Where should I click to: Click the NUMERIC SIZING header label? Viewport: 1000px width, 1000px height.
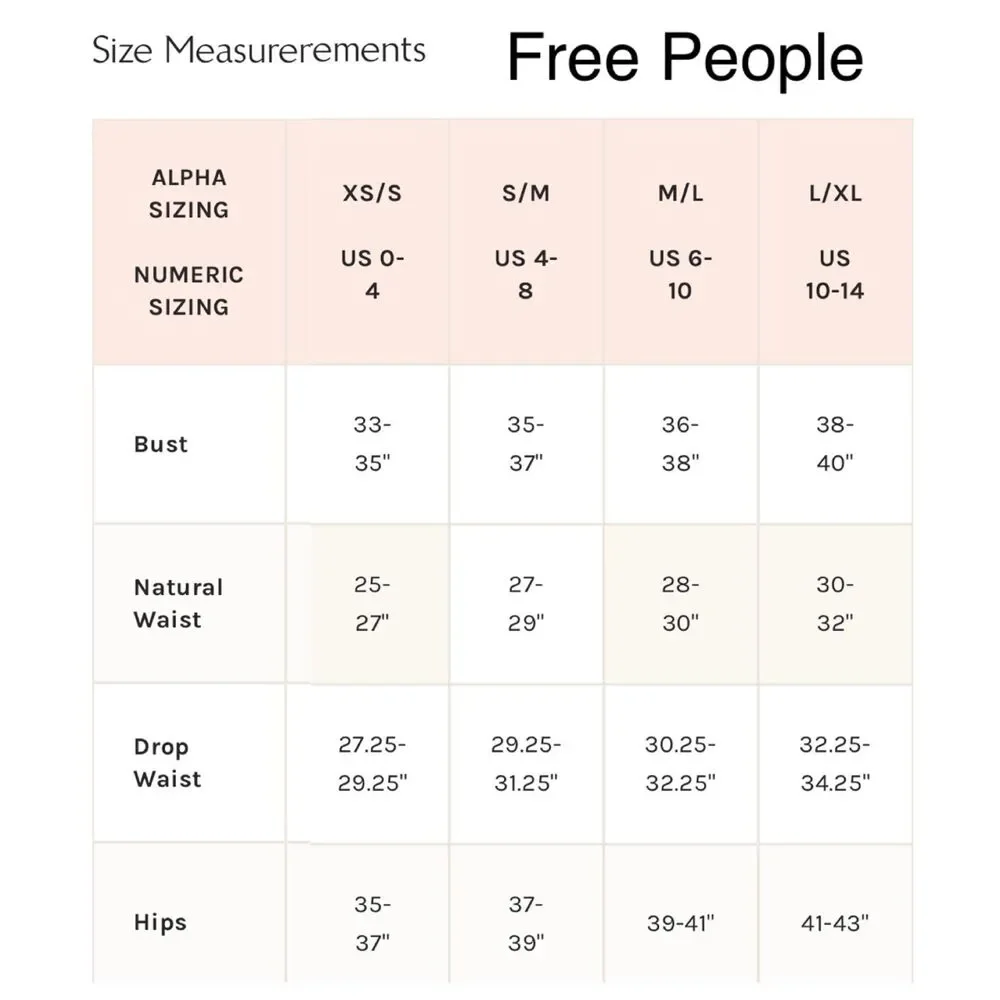(189, 291)
